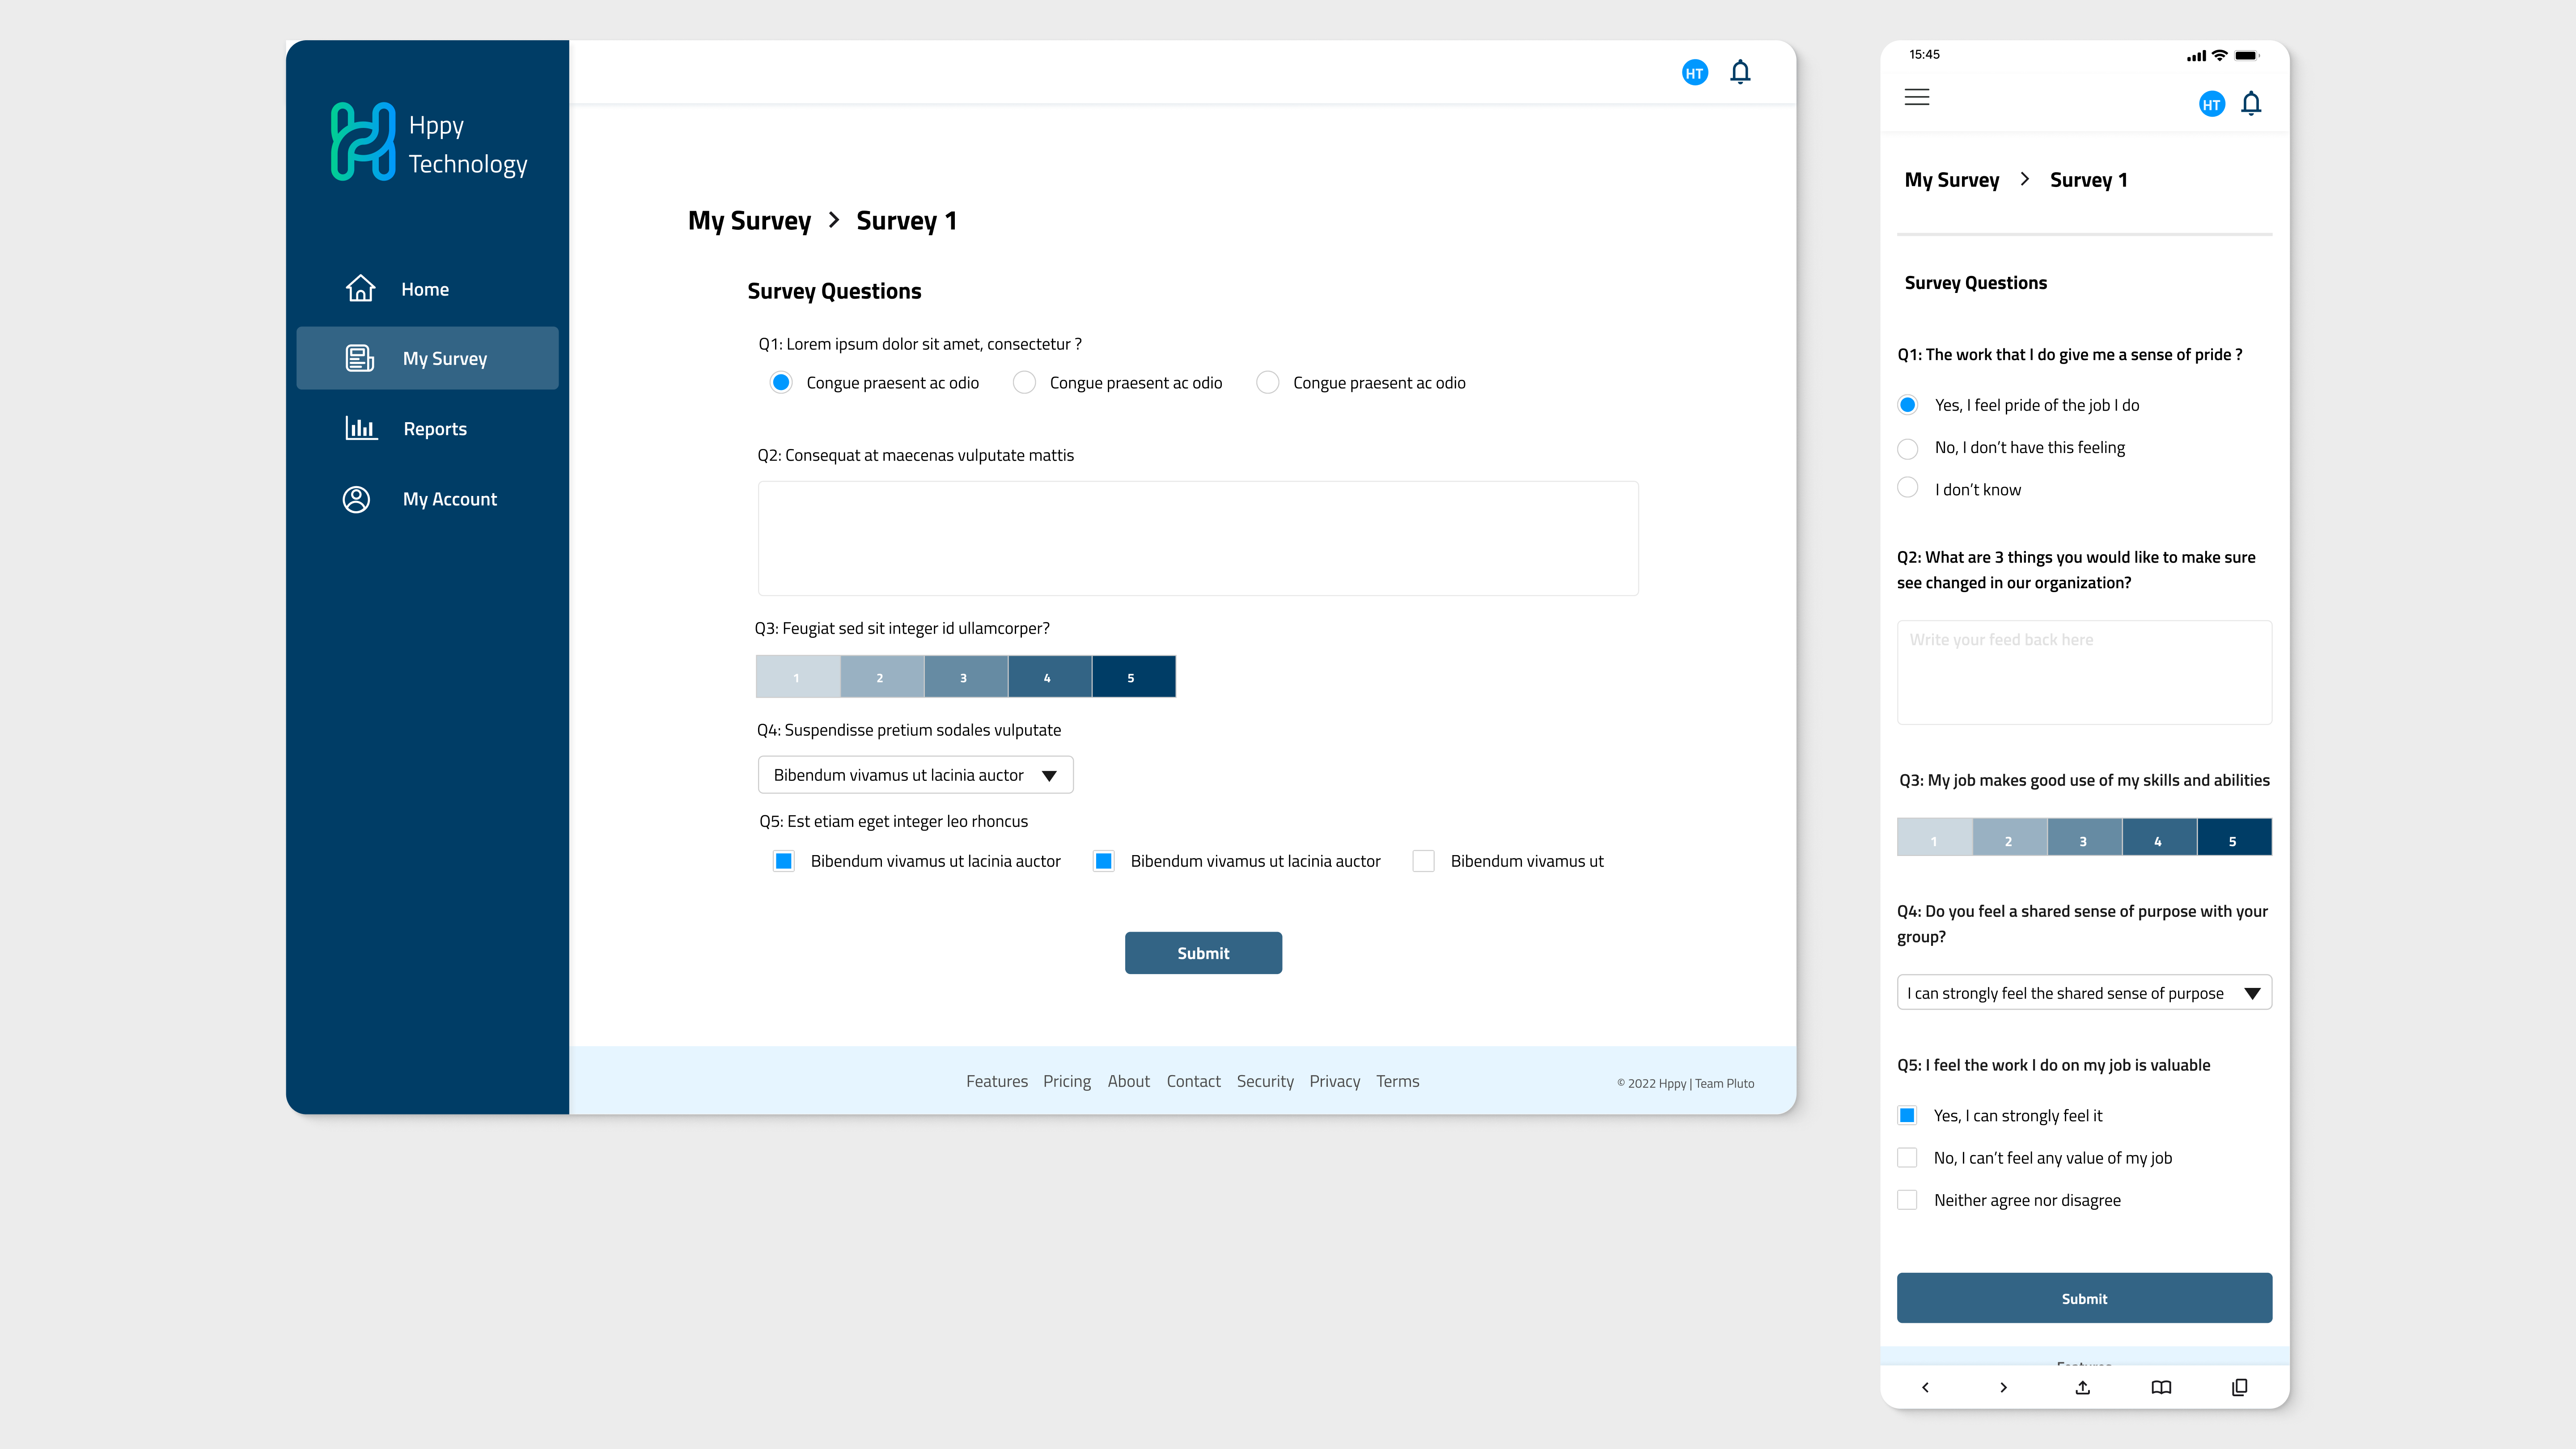
Task: Open the Privacy footer link
Action: [1335, 1081]
